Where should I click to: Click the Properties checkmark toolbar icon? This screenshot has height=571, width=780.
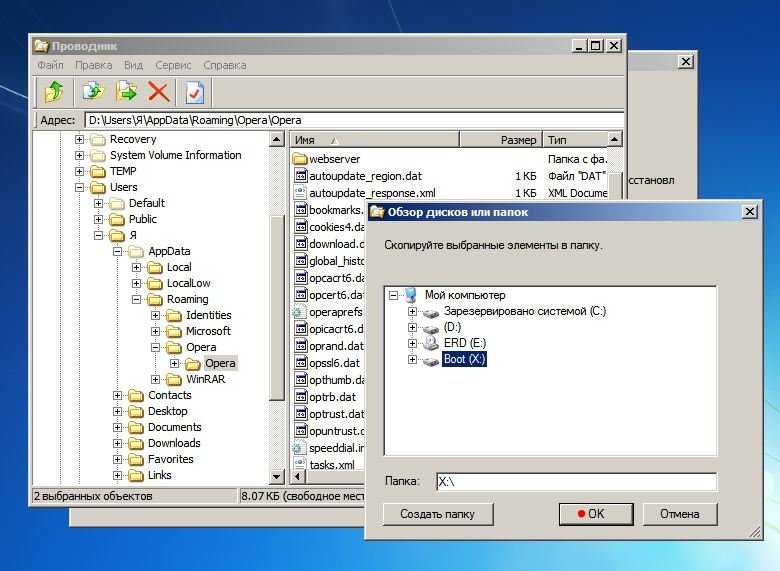coord(195,92)
